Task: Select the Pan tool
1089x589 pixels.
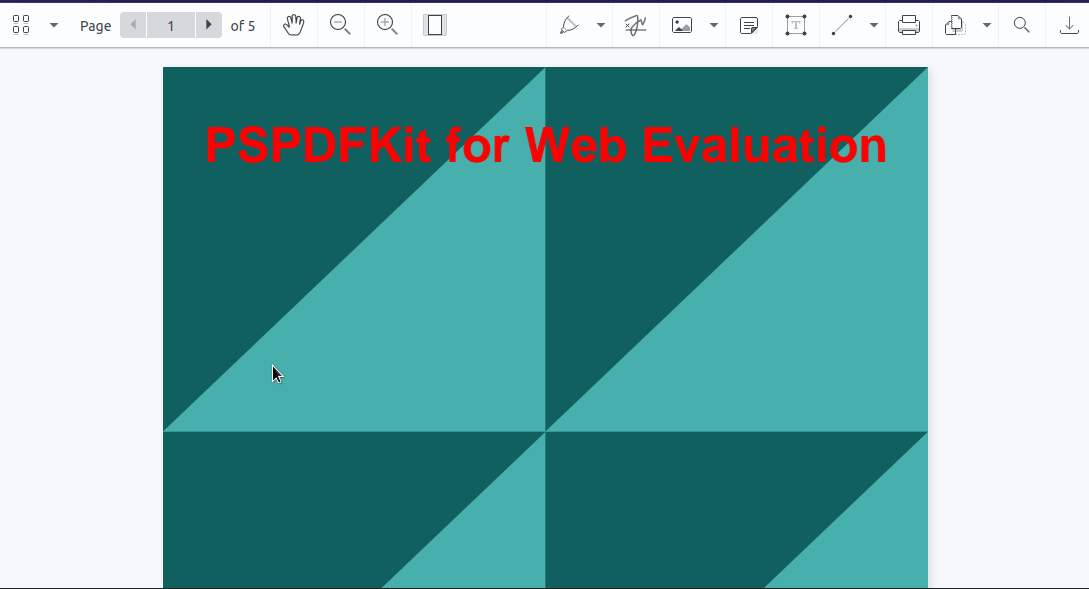Action: point(293,25)
